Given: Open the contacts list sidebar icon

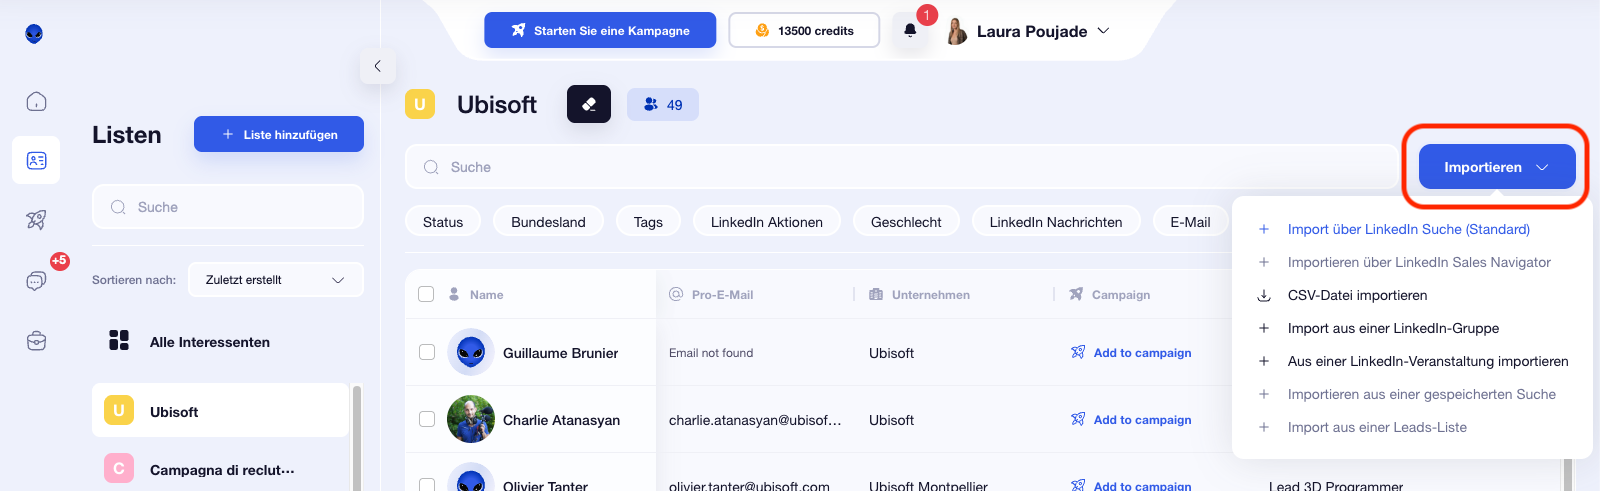Looking at the screenshot, I should pos(36,160).
